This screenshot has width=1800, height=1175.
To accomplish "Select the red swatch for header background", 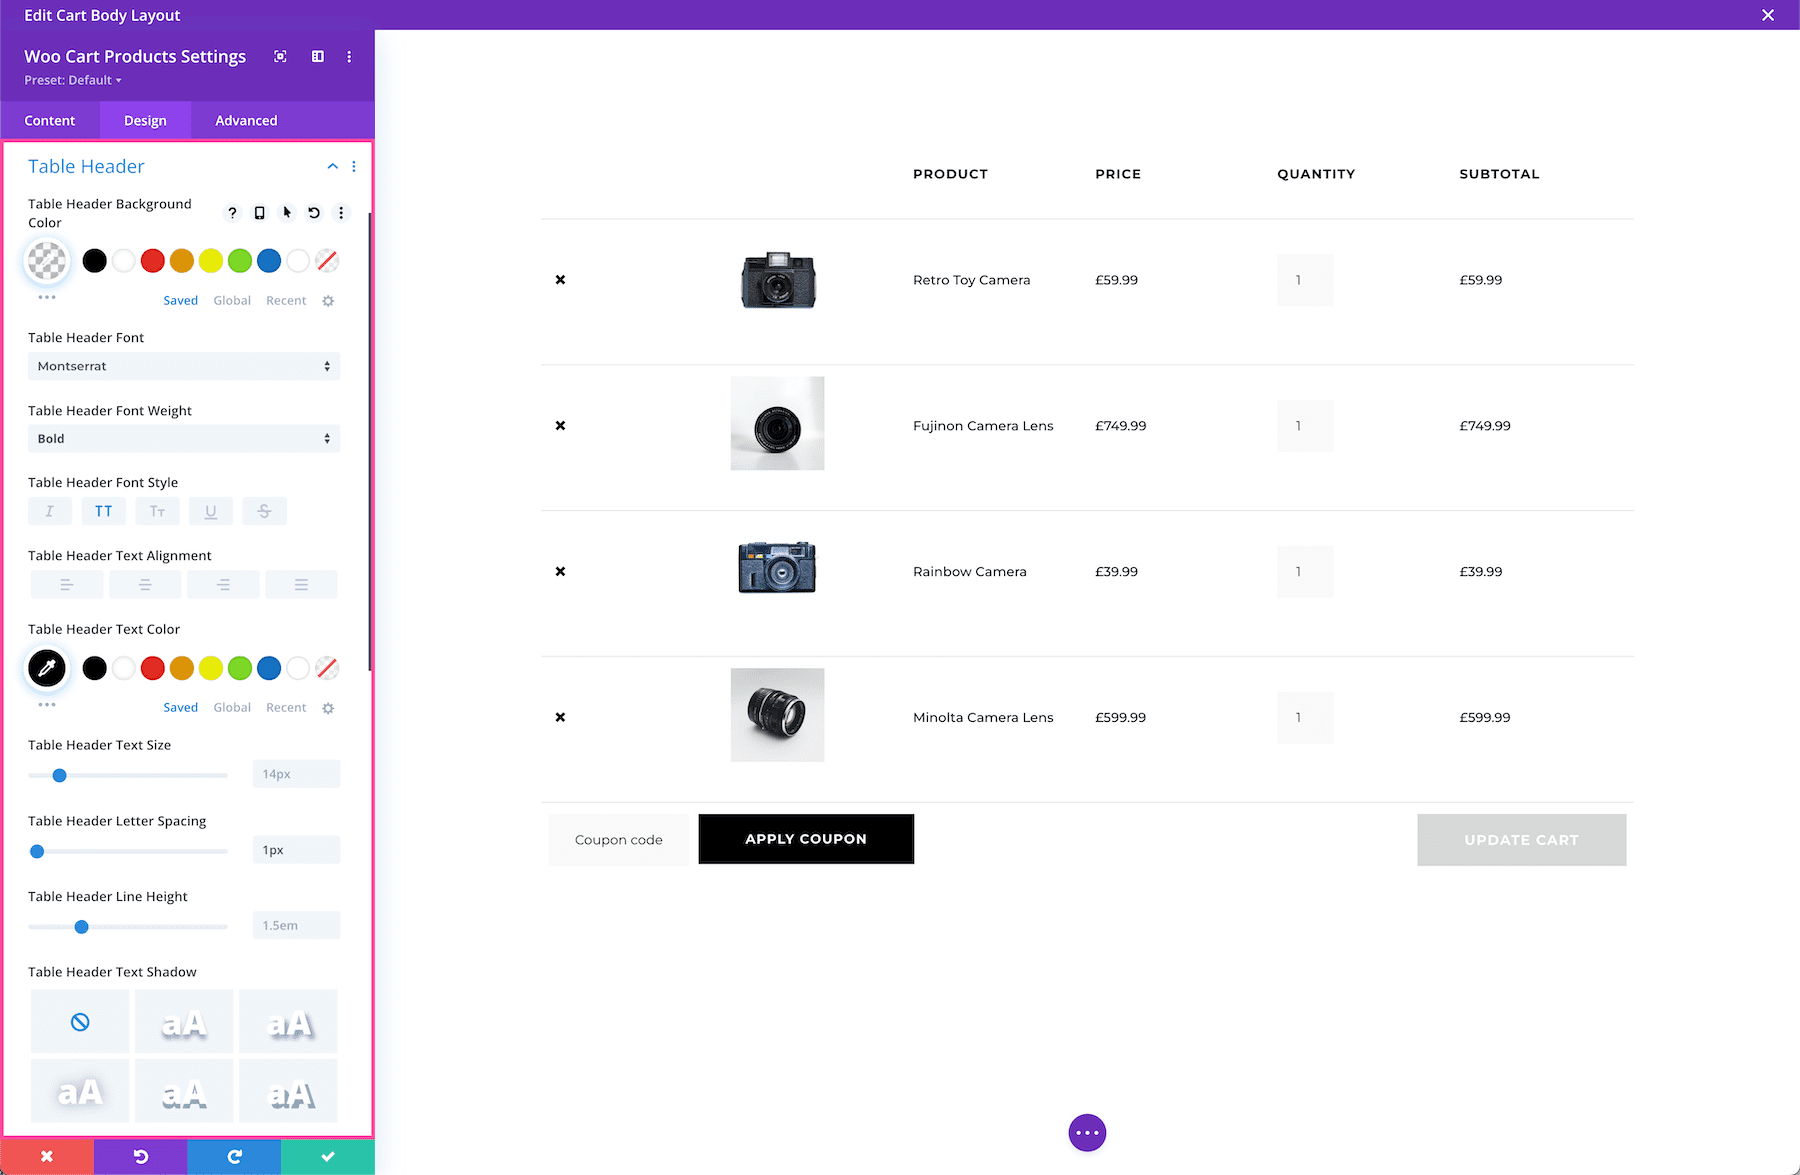I will [152, 260].
